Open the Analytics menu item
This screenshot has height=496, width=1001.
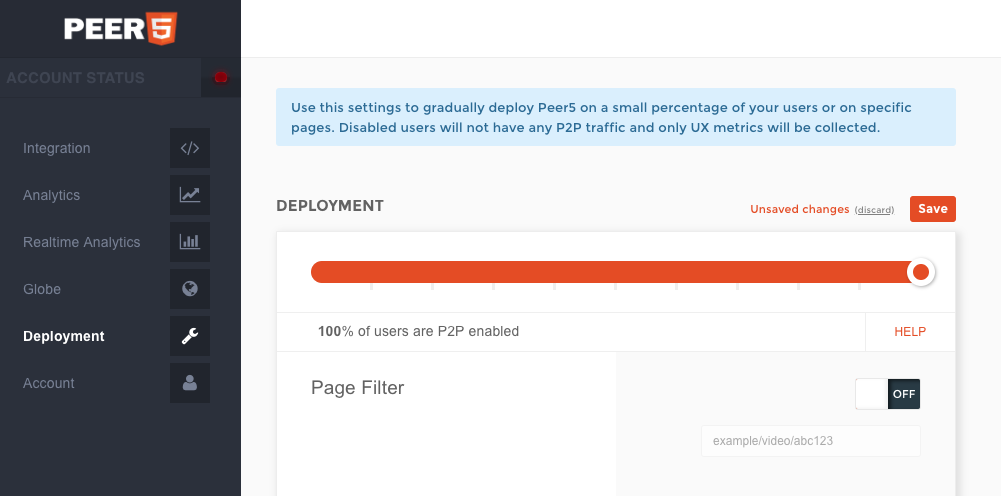(x=52, y=195)
